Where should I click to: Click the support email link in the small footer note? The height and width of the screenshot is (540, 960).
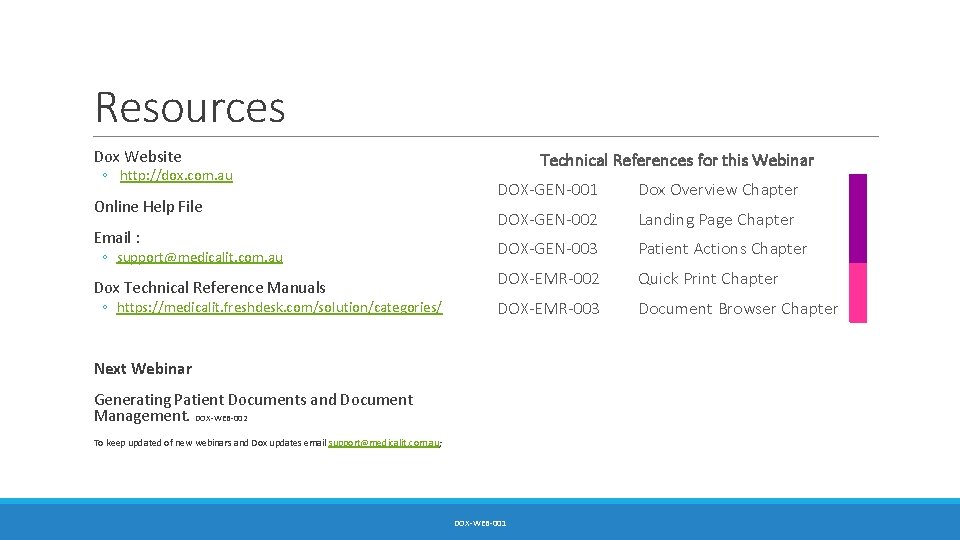[384, 443]
